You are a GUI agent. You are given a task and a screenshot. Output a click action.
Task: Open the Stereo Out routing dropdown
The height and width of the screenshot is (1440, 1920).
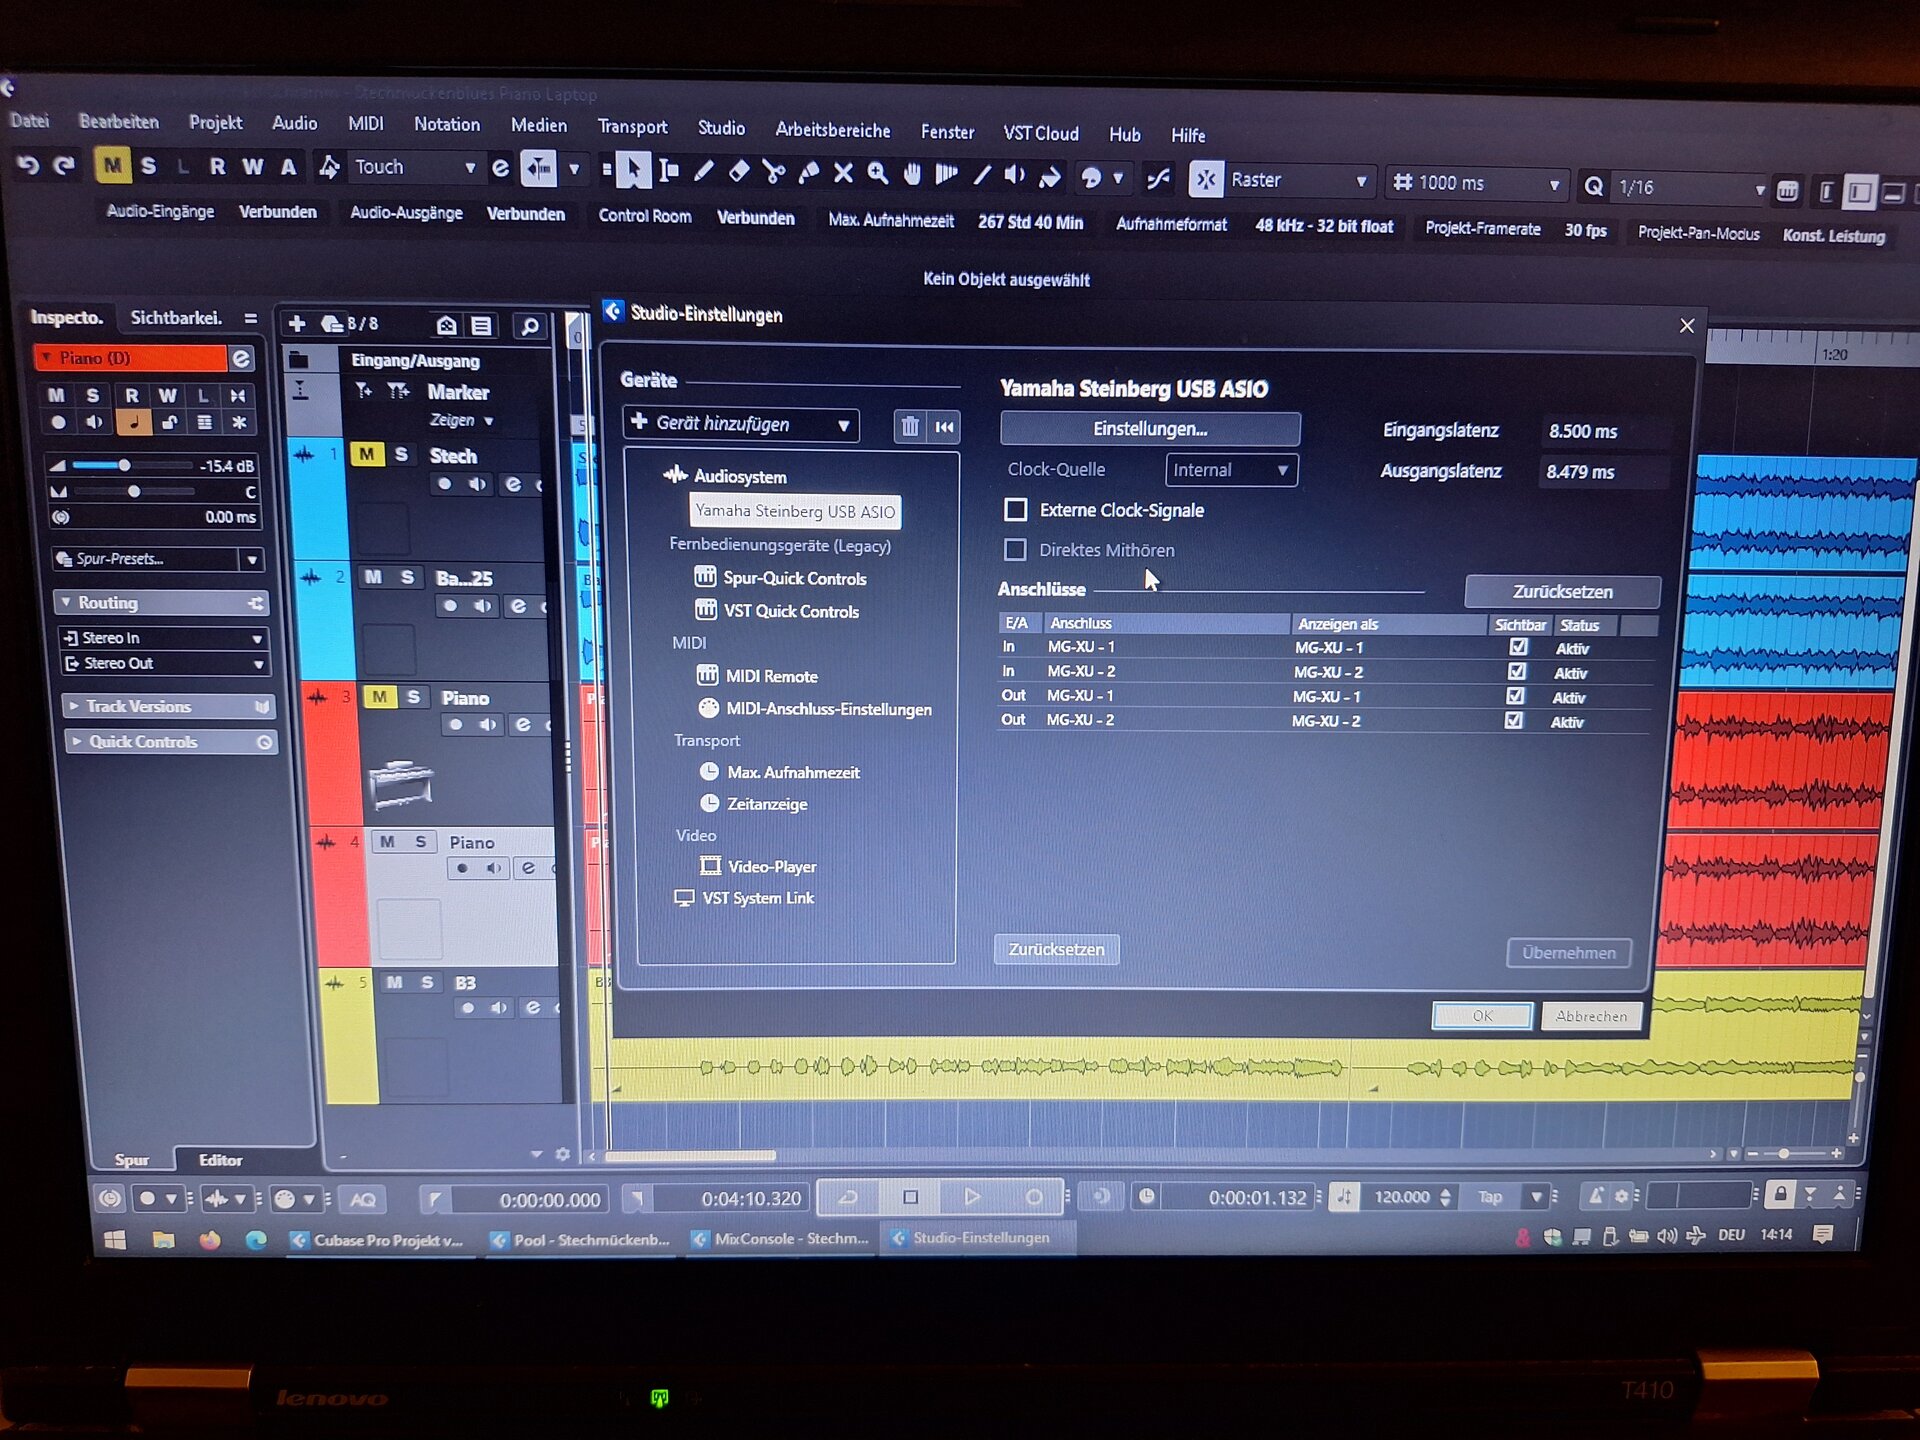(165, 663)
